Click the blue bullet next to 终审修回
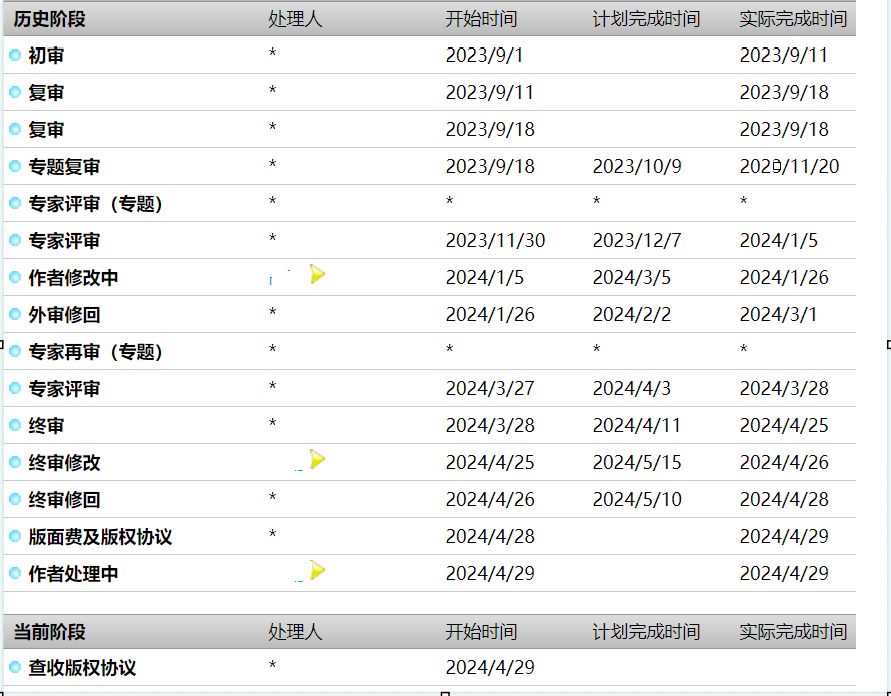The height and width of the screenshot is (696, 891). pos(15,500)
